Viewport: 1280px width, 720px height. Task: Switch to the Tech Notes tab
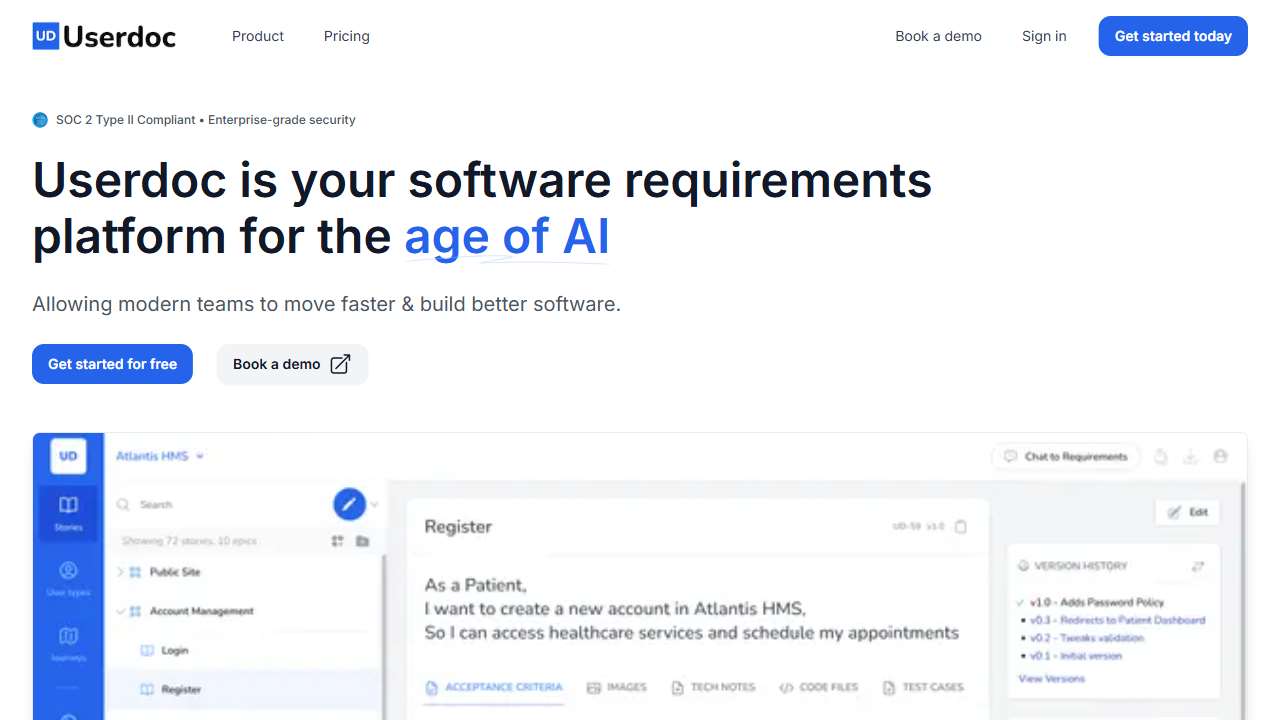pos(713,687)
